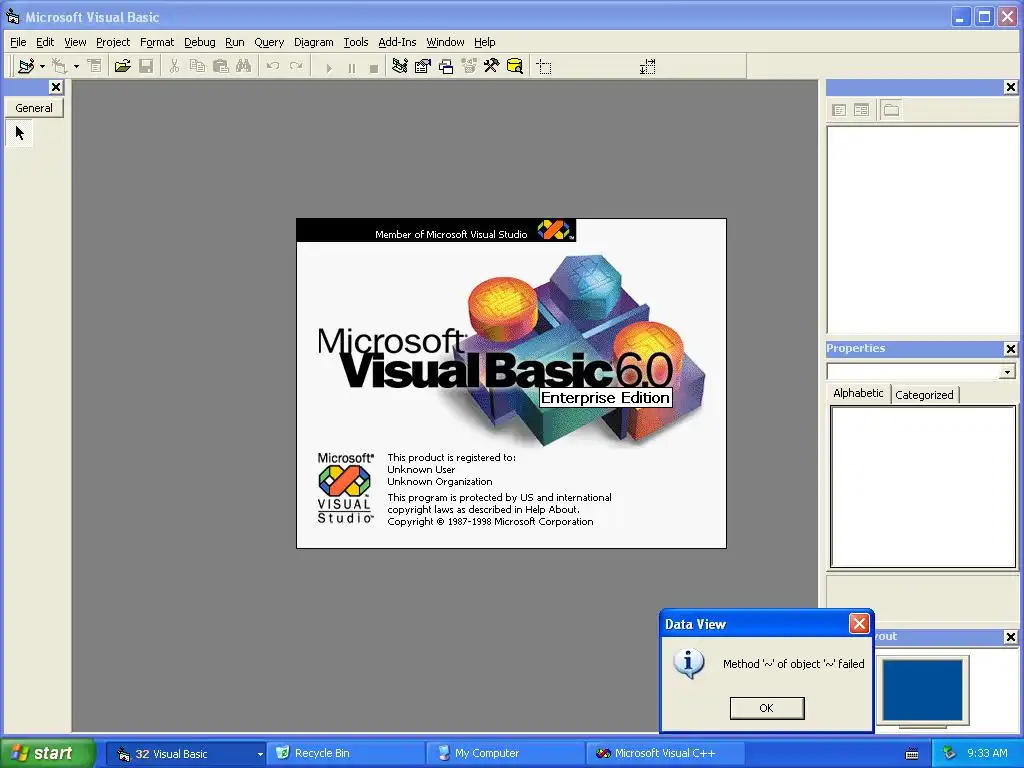Open the File menu
Image resolution: width=1024 pixels, height=768 pixels.
18,42
